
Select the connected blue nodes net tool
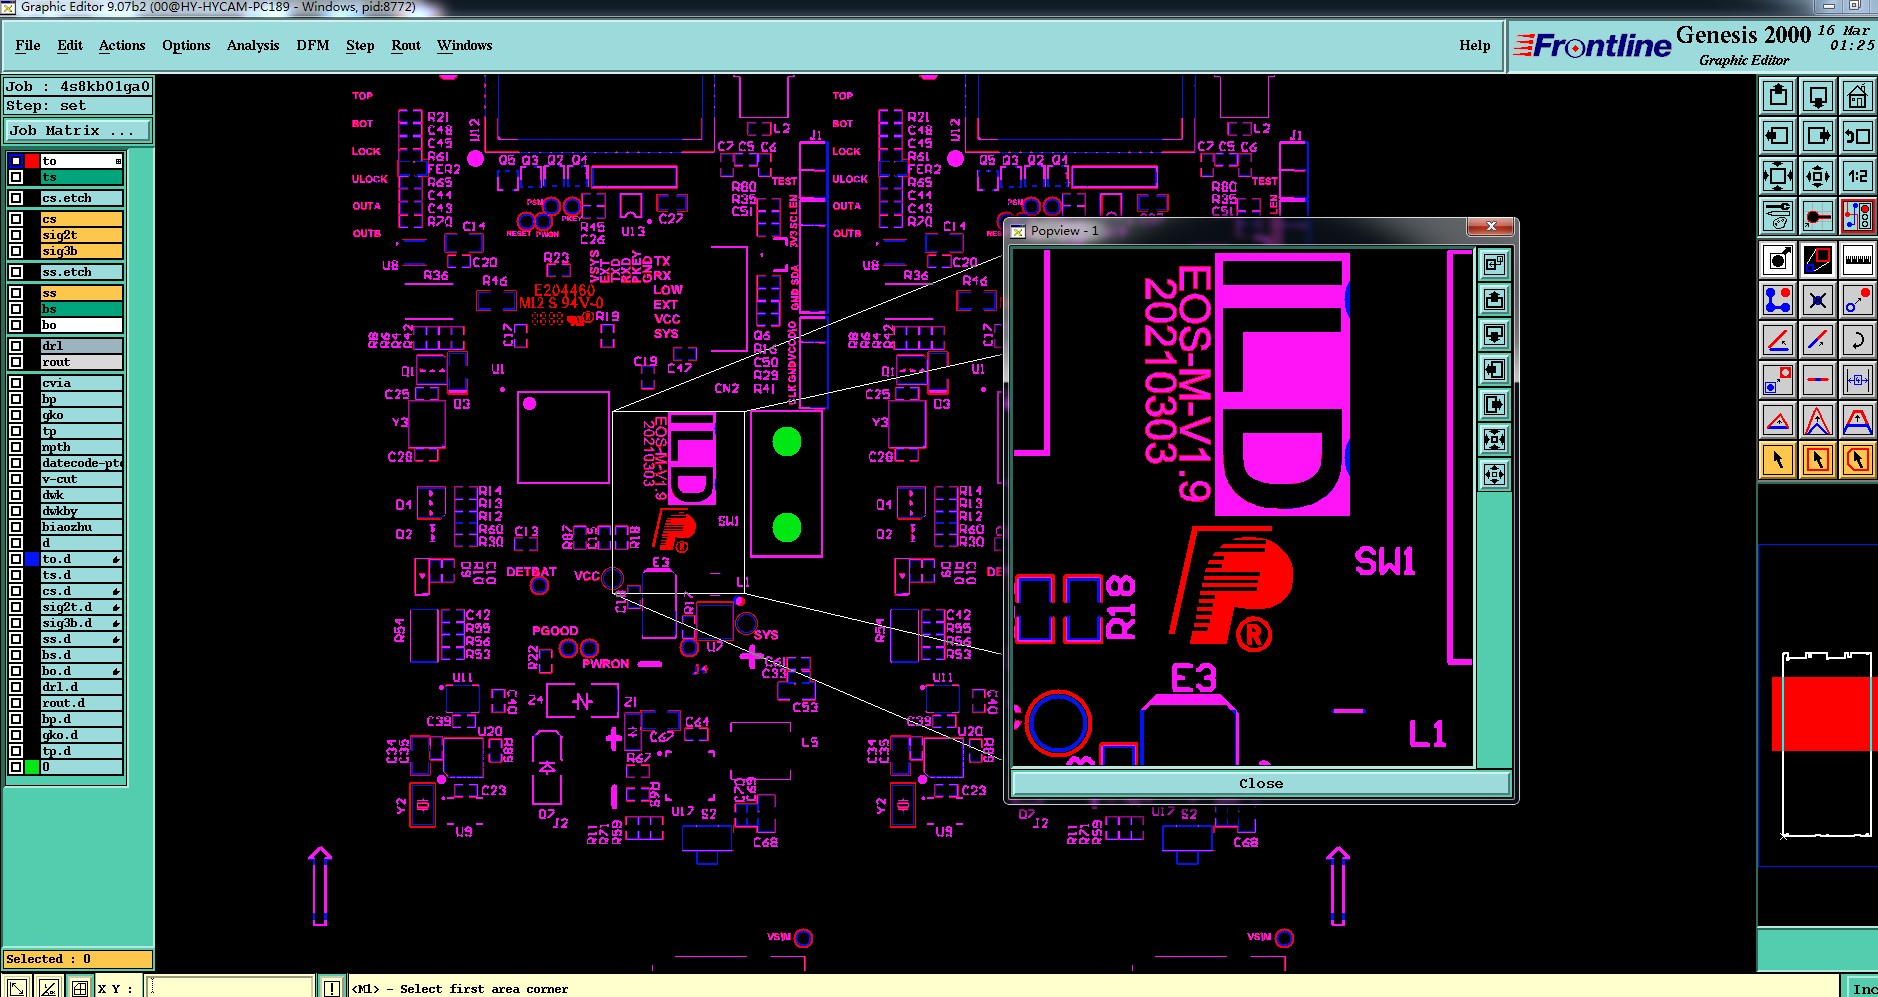(1778, 300)
